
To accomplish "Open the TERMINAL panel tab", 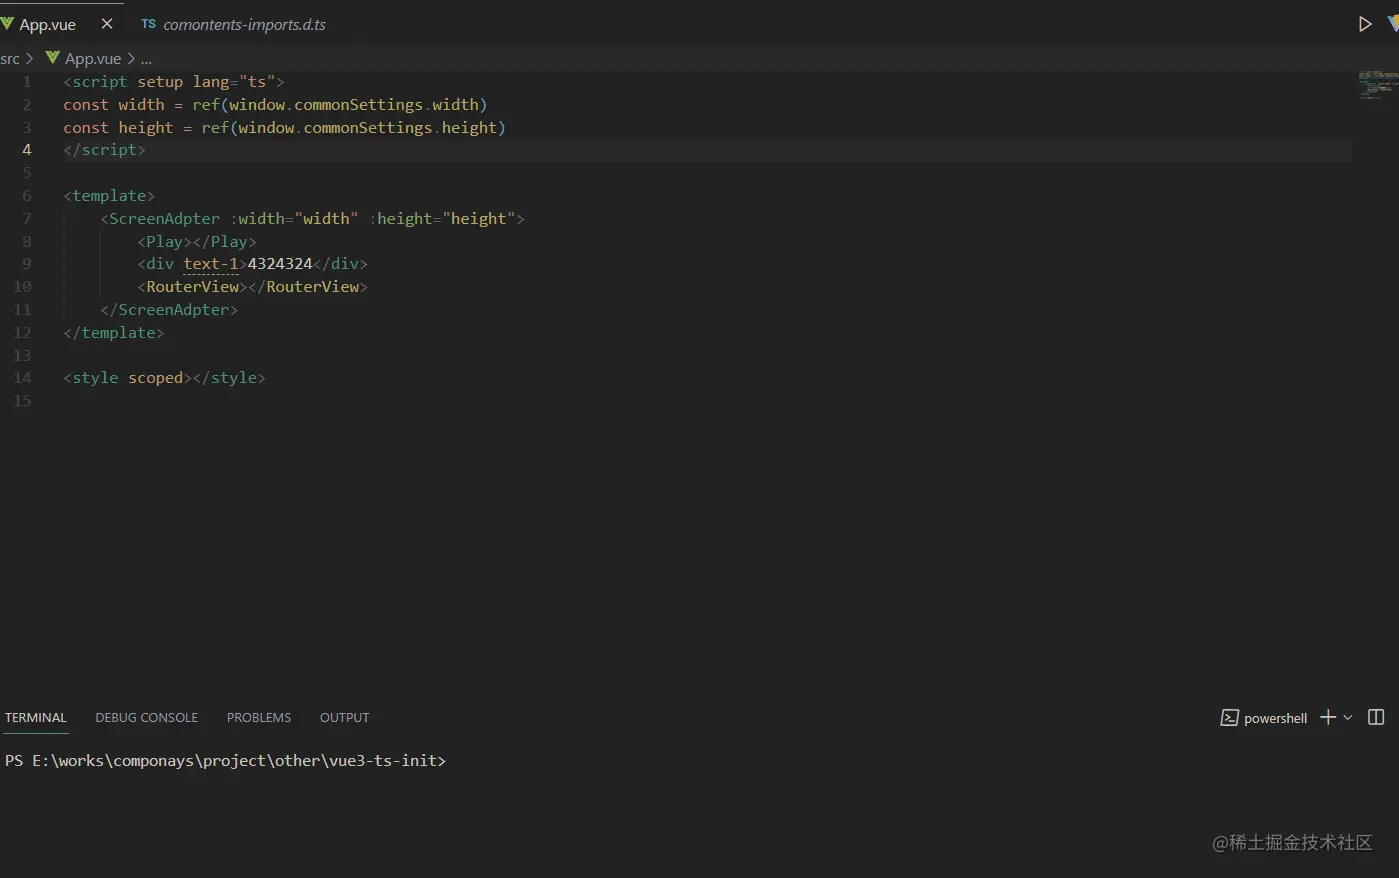I will (36, 718).
